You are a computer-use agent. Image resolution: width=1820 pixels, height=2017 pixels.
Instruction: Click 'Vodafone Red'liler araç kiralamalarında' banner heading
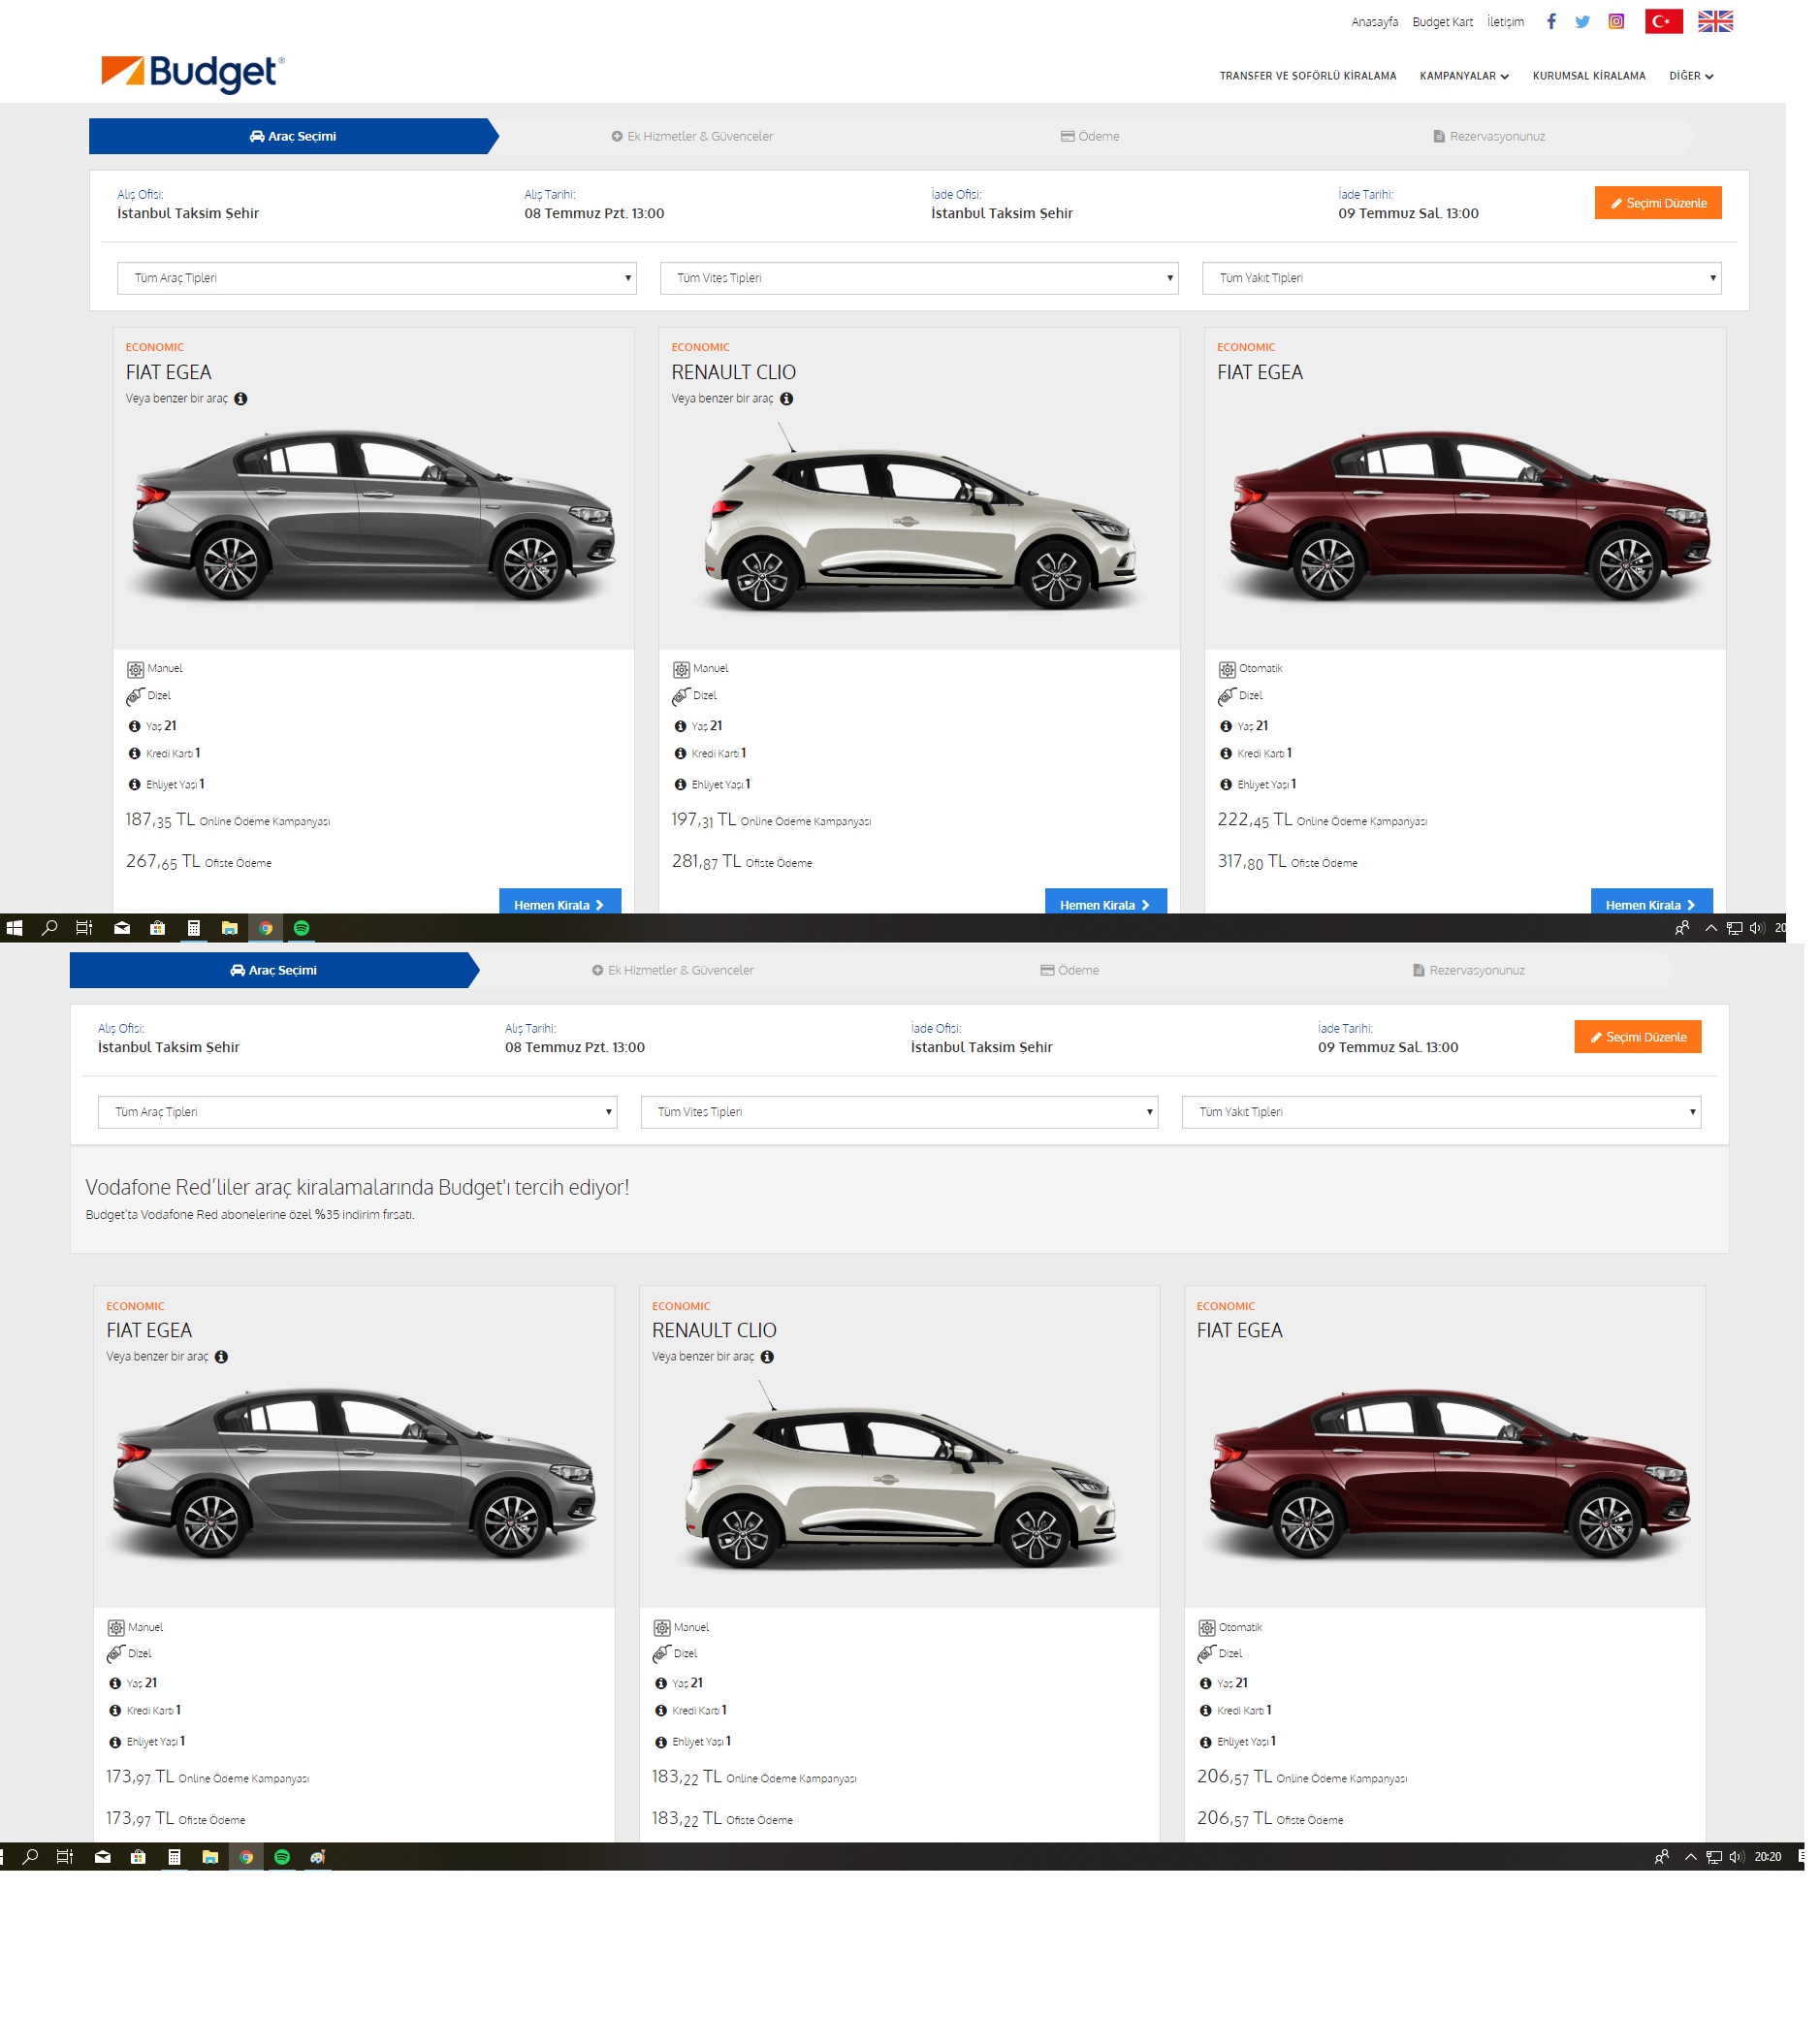tap(357, 1186)
